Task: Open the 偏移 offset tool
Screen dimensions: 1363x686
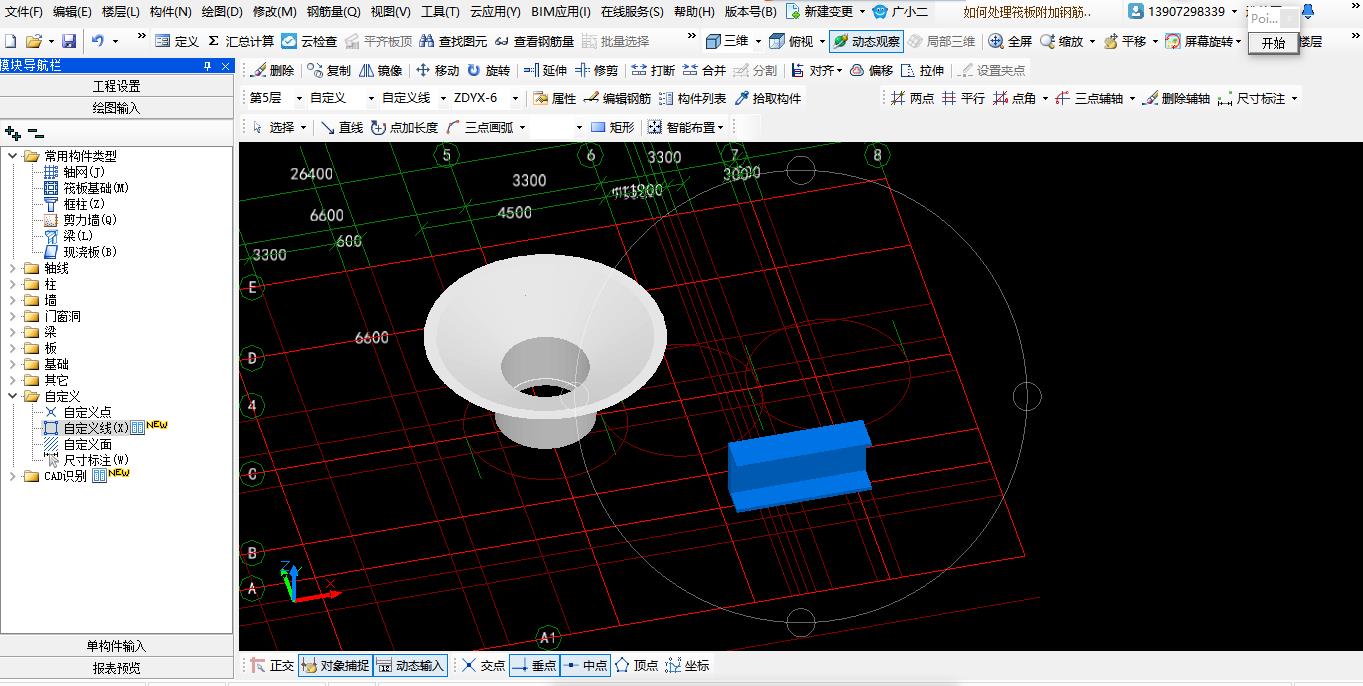Action: coord(871,71)
